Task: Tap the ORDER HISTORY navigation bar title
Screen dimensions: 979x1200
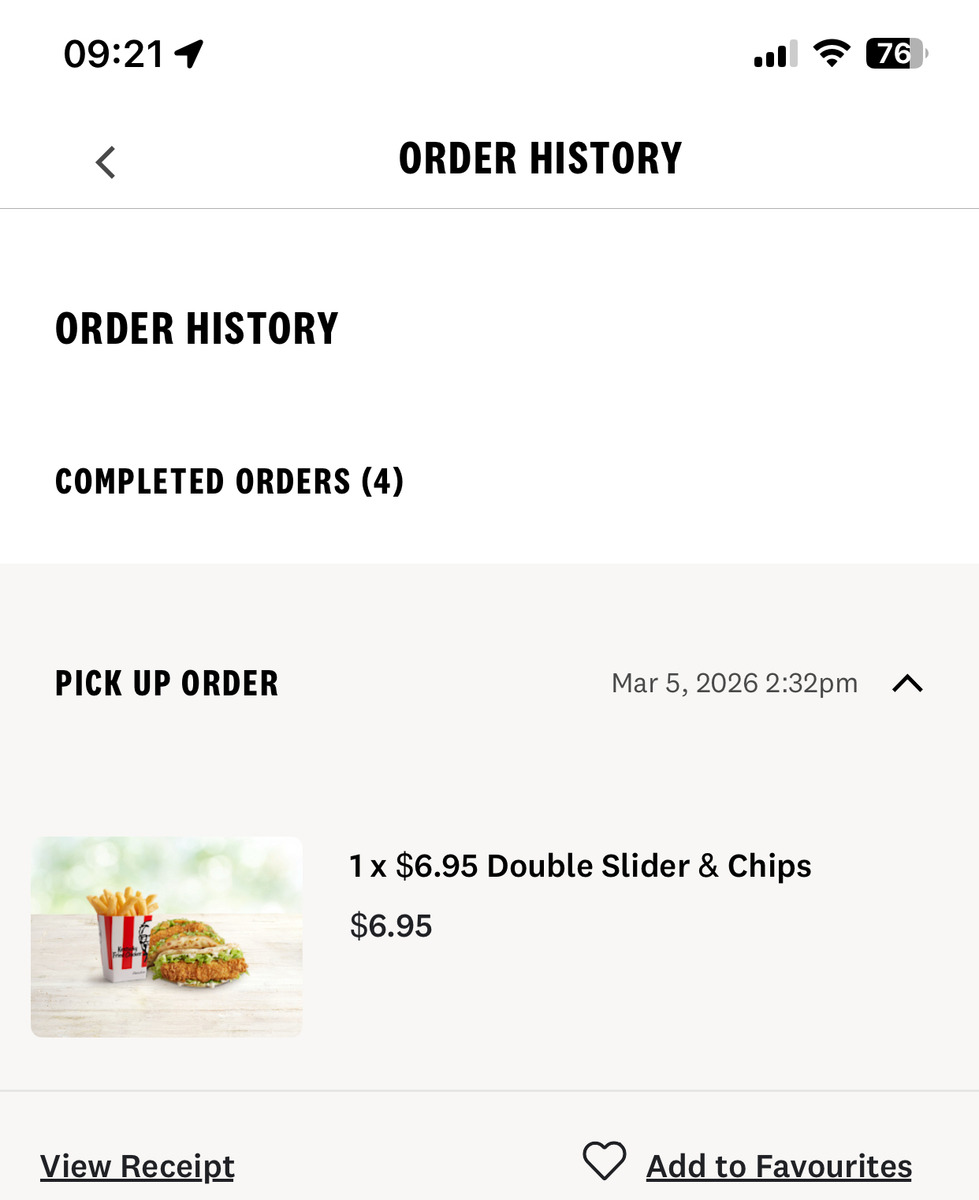Action: [540, 159]
